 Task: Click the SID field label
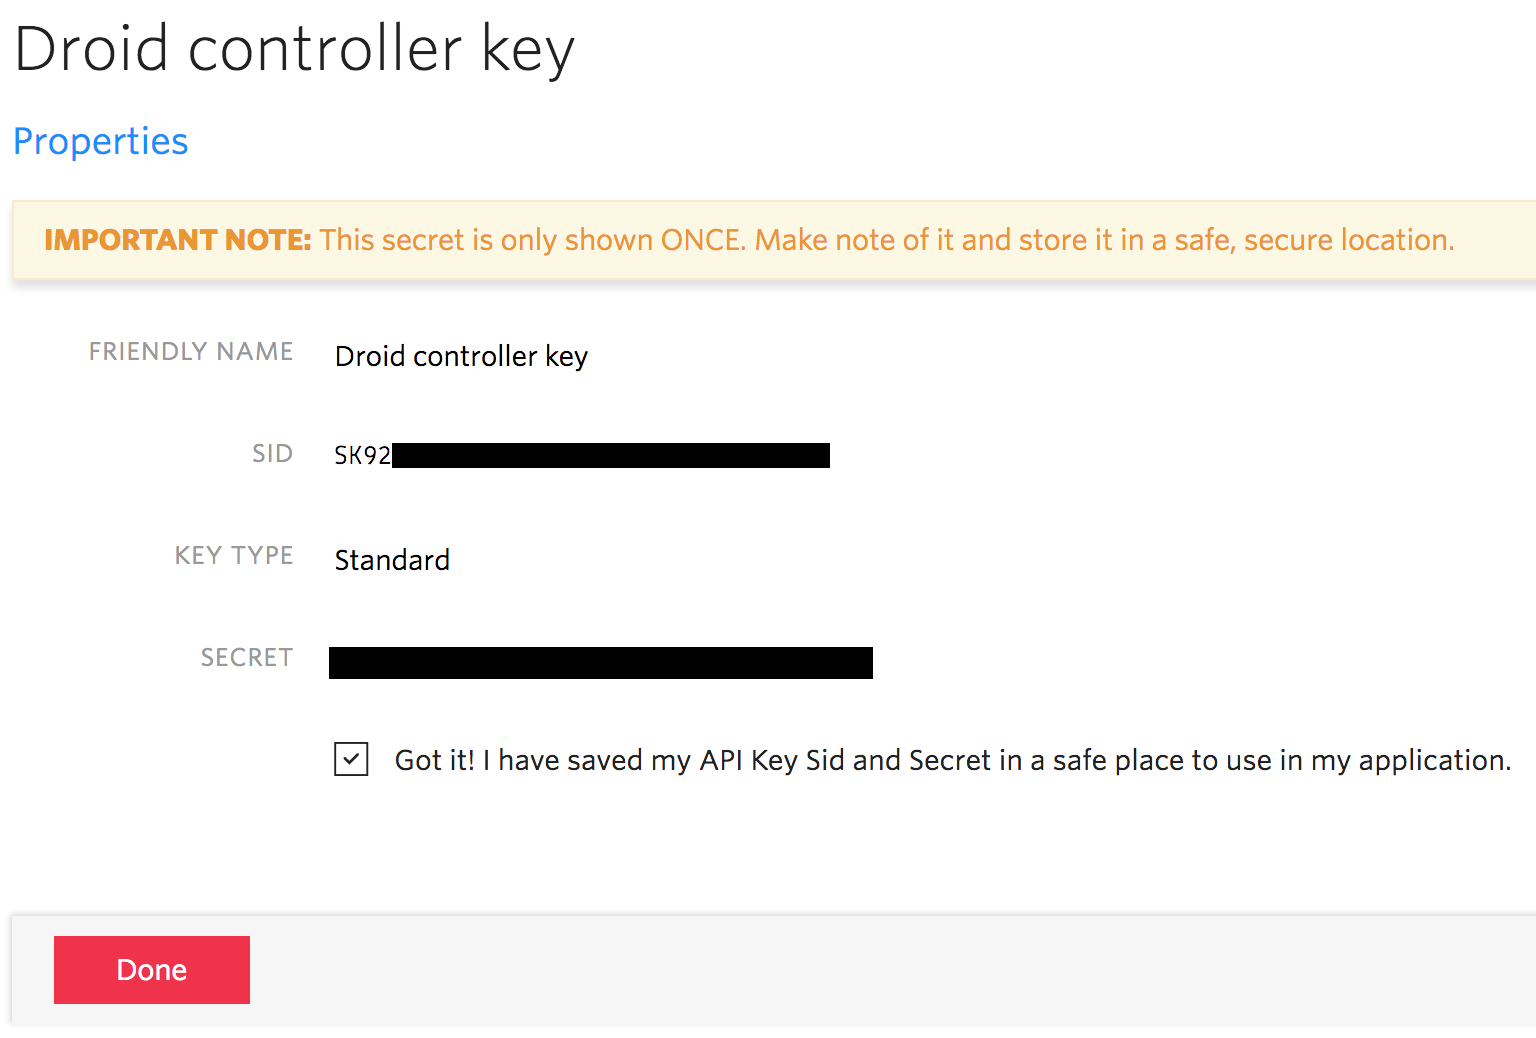coord(272,454)
